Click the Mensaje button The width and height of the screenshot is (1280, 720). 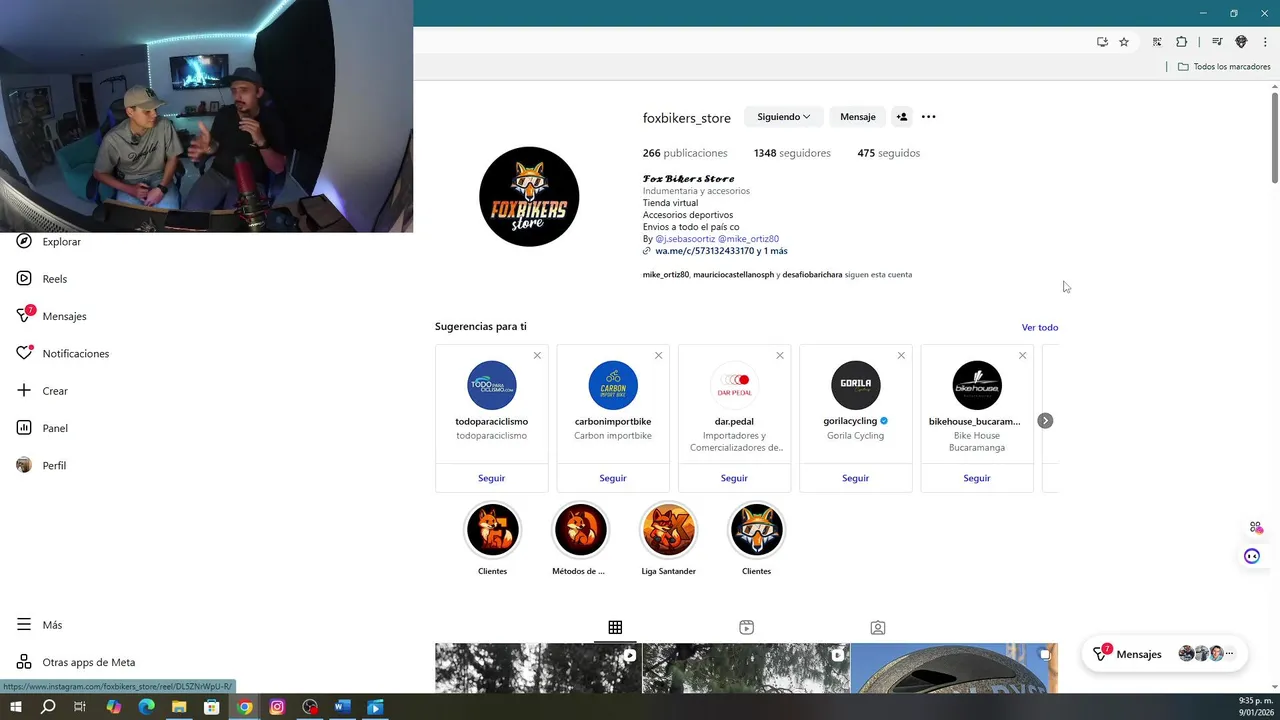pos(857,117)
